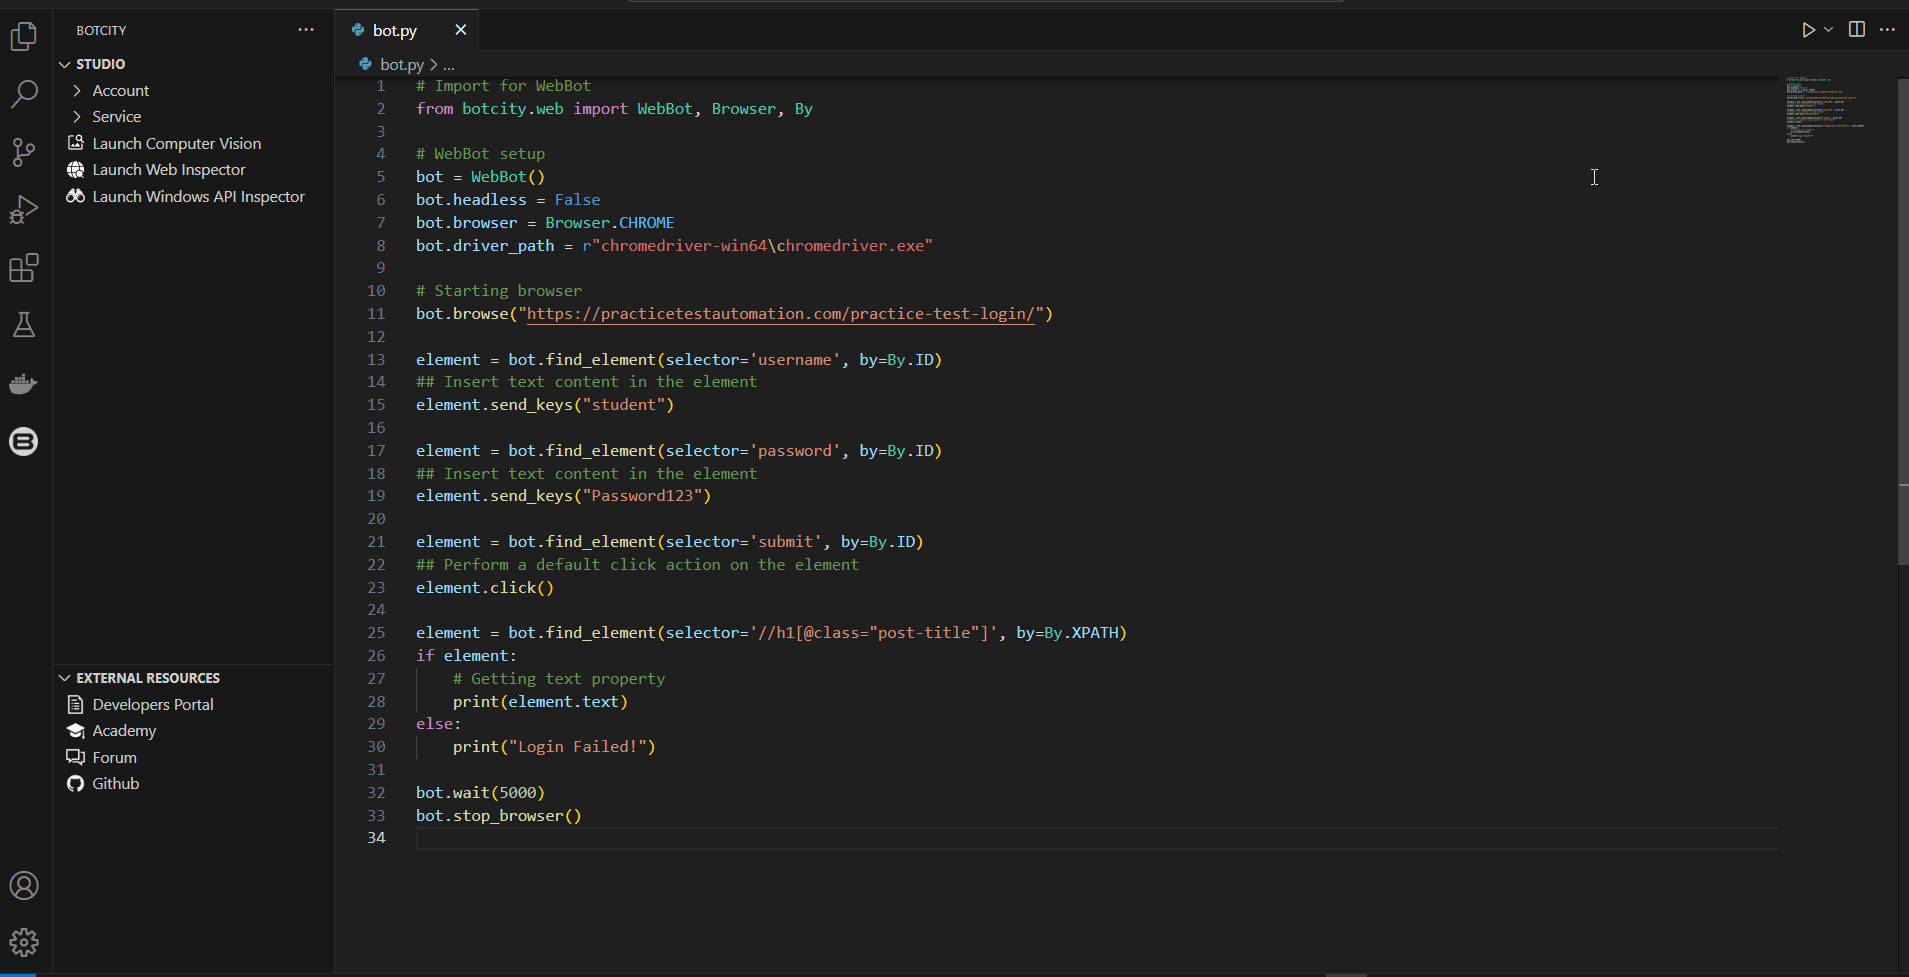Open BOTCITY panel More Actions ellipsis
1909x977 pixels.
[x=306, y=30]
